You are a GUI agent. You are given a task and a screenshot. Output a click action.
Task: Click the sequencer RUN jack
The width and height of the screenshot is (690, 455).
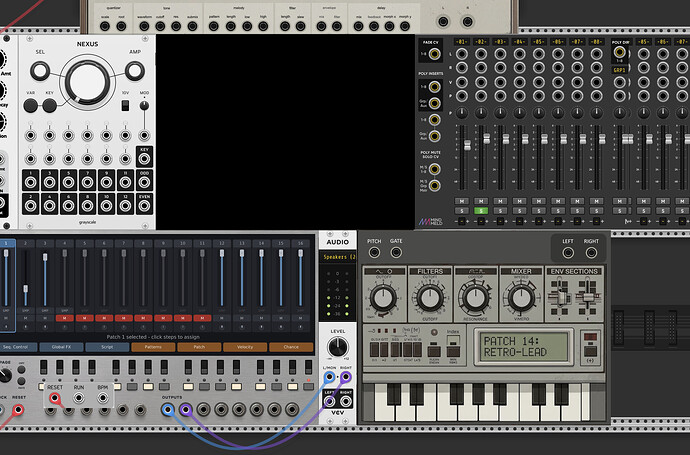click(x=79, y=398)
